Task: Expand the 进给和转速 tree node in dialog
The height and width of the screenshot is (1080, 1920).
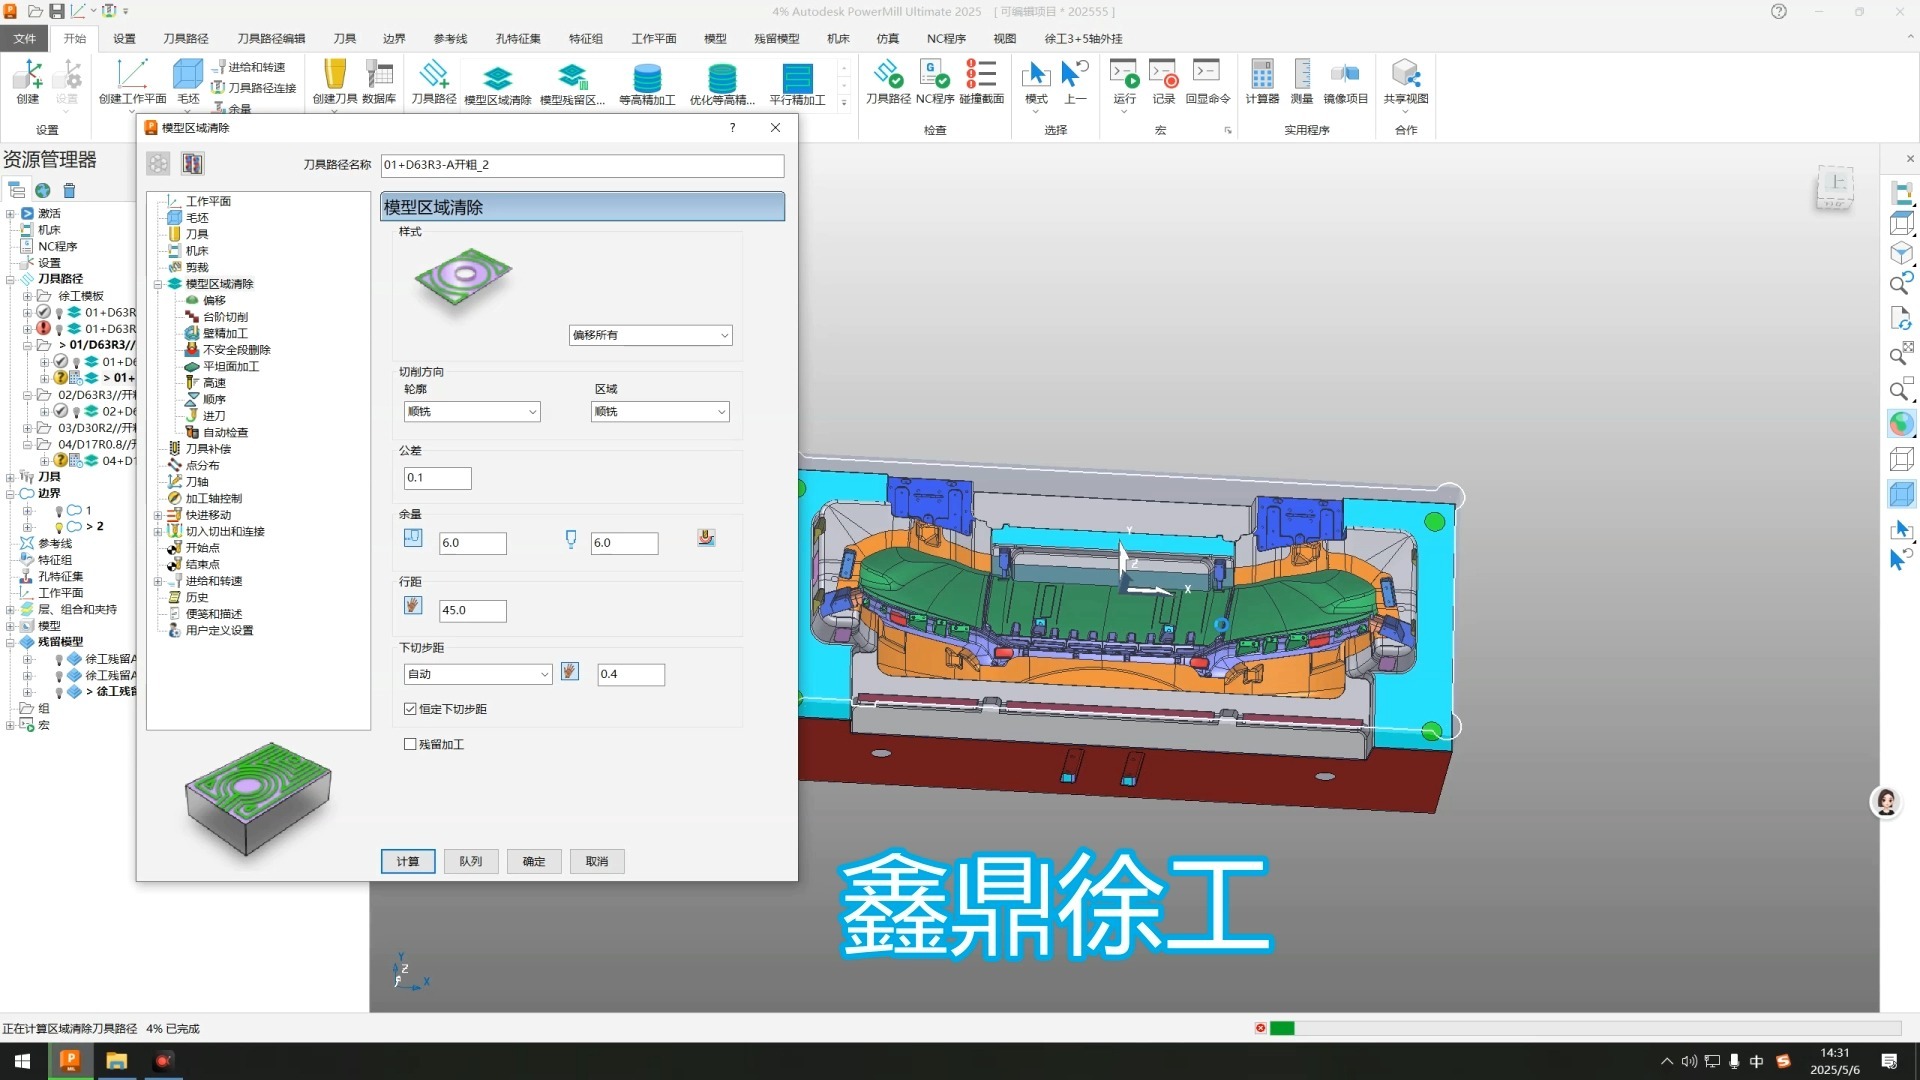Action: pos(158,581)
